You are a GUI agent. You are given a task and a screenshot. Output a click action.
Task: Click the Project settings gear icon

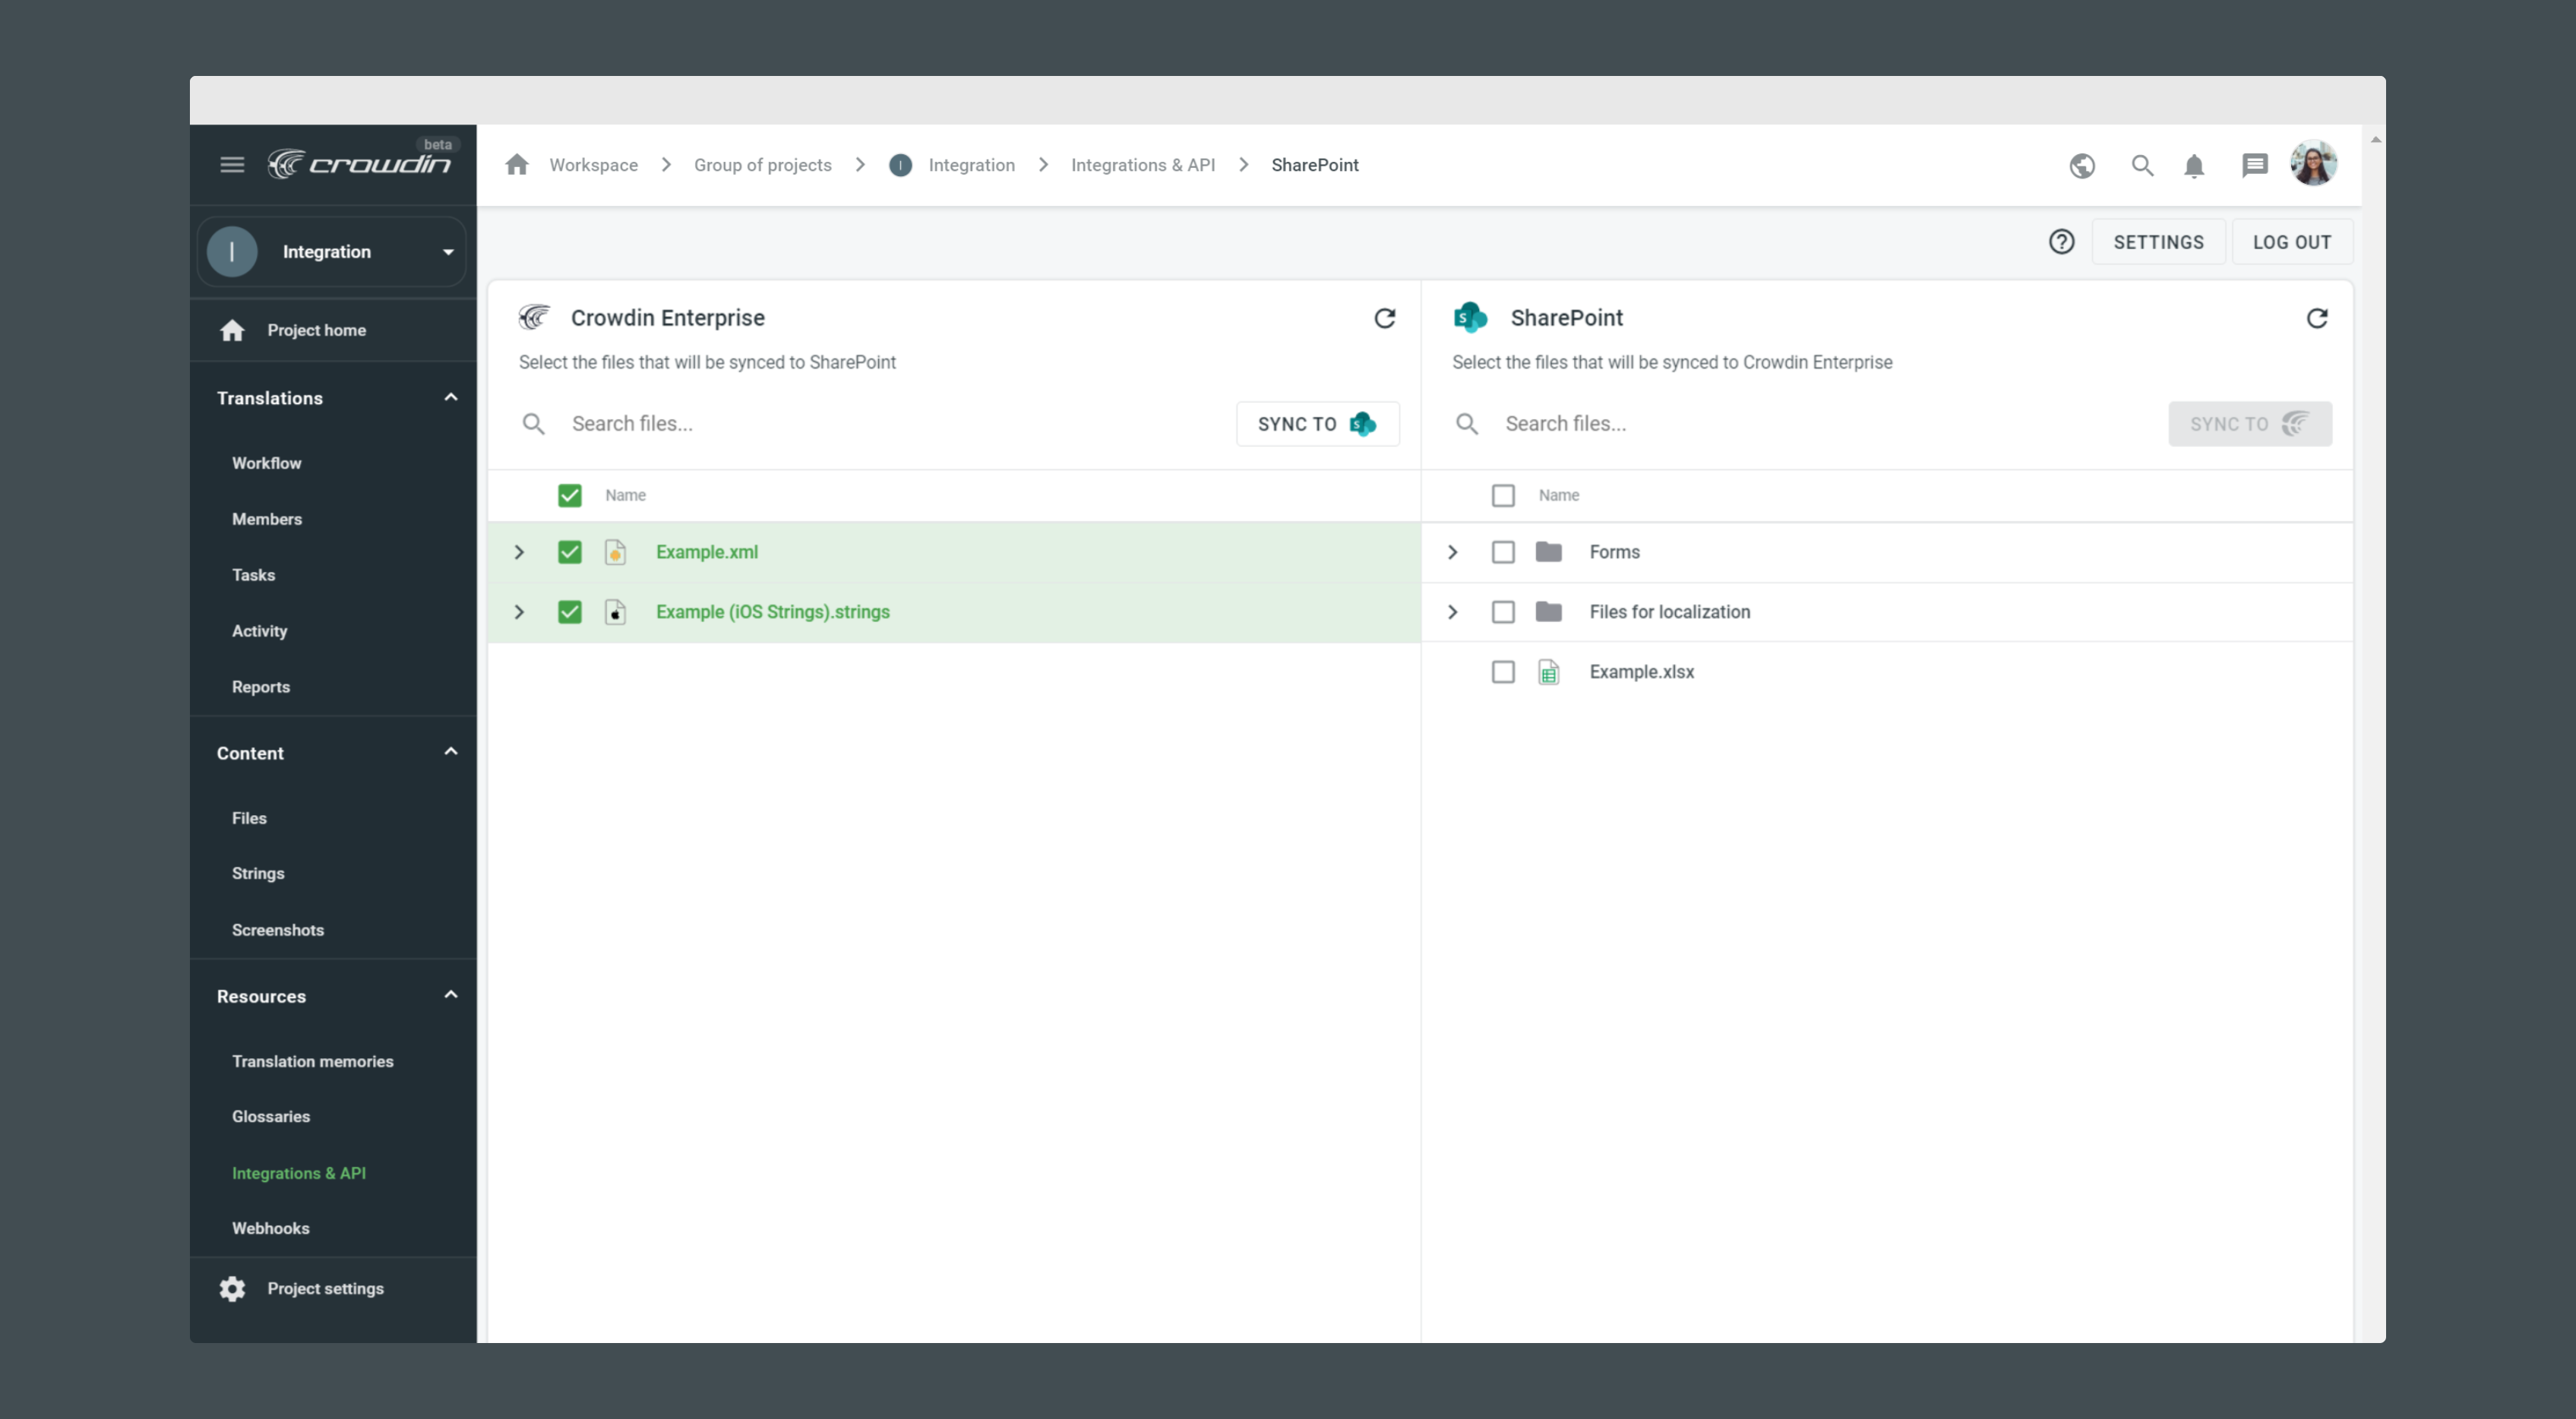(232, 1289)
